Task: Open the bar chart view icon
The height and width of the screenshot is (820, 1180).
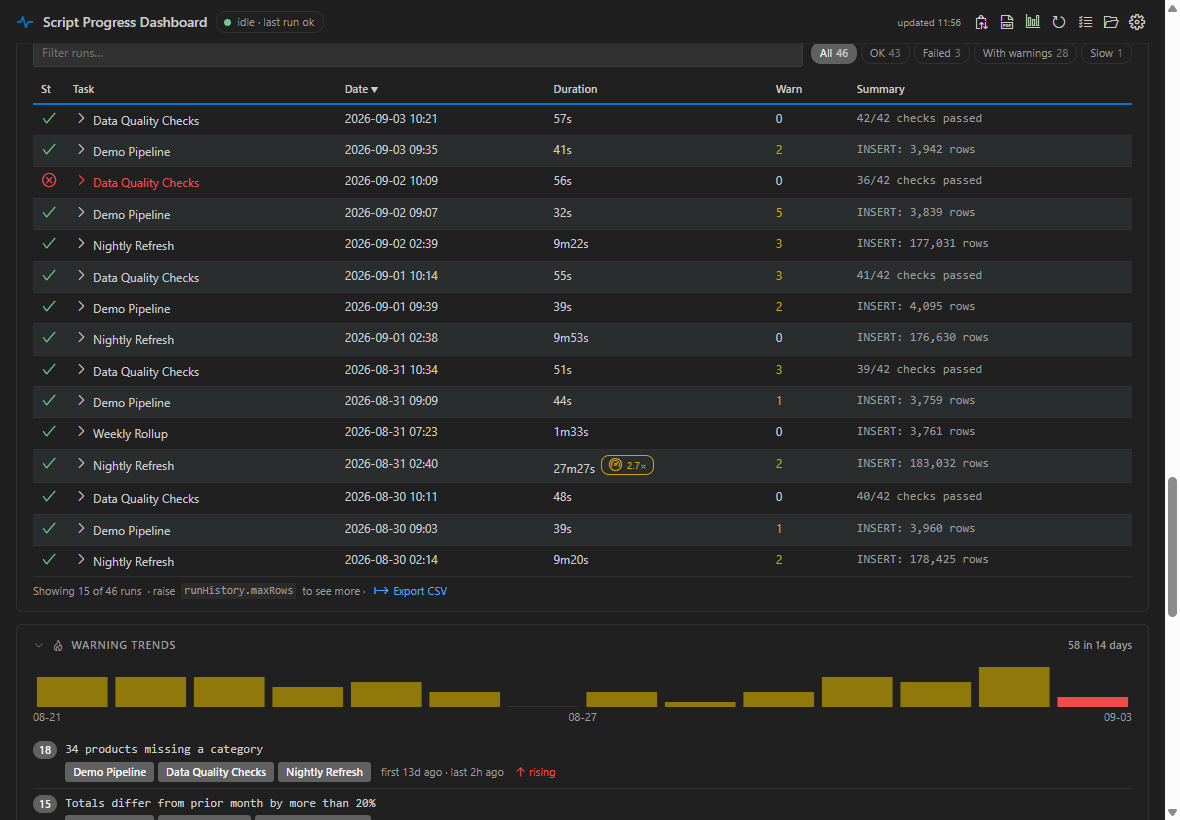Action: coord(1032,22)
